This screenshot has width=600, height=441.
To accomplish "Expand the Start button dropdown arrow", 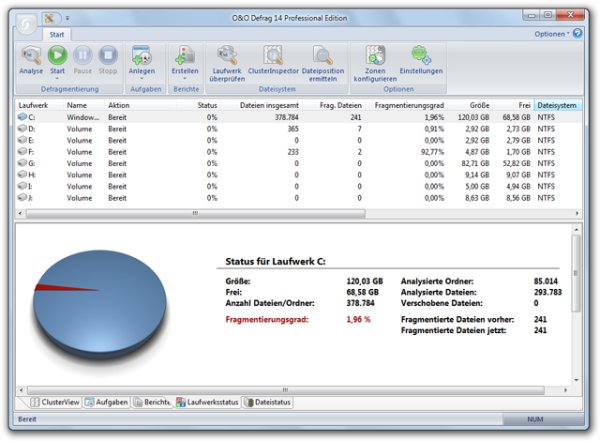I will (57, 78).
